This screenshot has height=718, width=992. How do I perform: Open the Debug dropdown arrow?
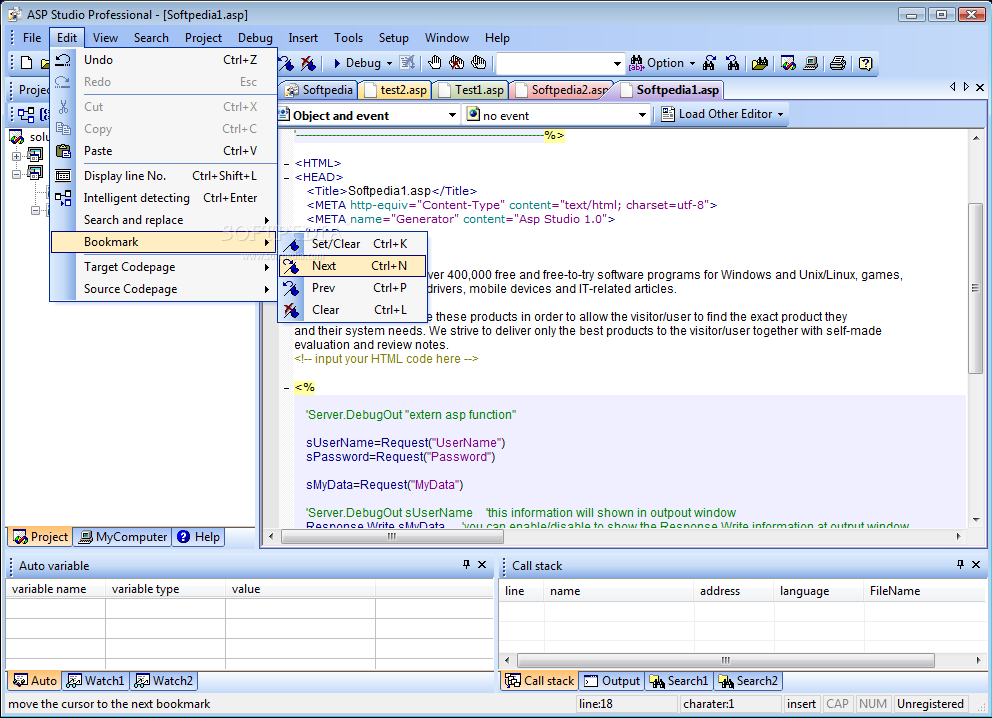pos(389,63)
